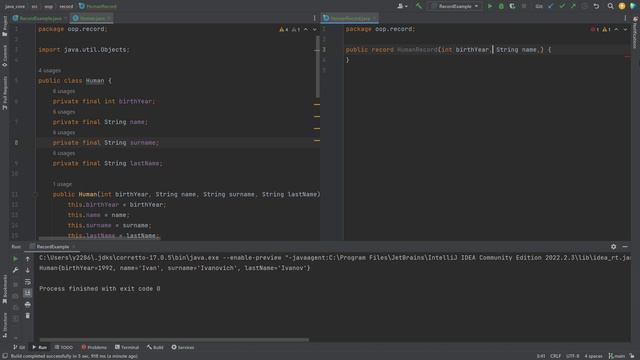
Task: Click the Rollback undo icon in toolbar
Action: click(596, 6)
